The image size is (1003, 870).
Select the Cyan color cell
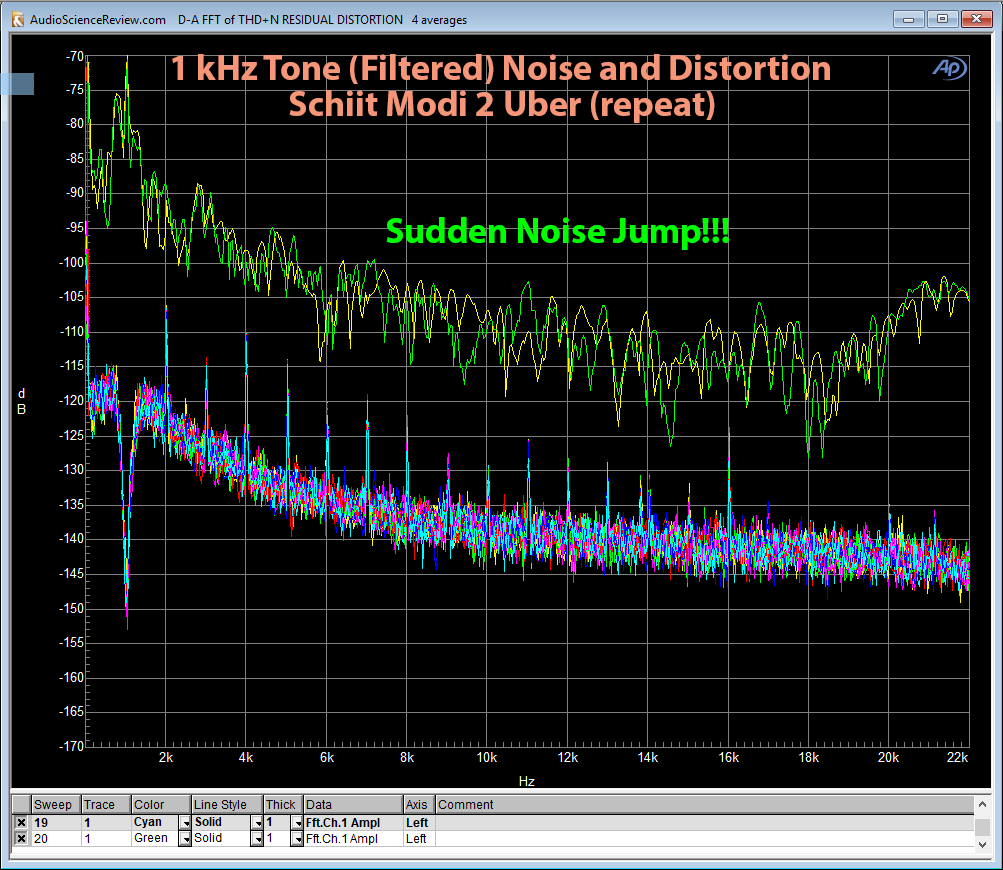click(x=155, y=823)
